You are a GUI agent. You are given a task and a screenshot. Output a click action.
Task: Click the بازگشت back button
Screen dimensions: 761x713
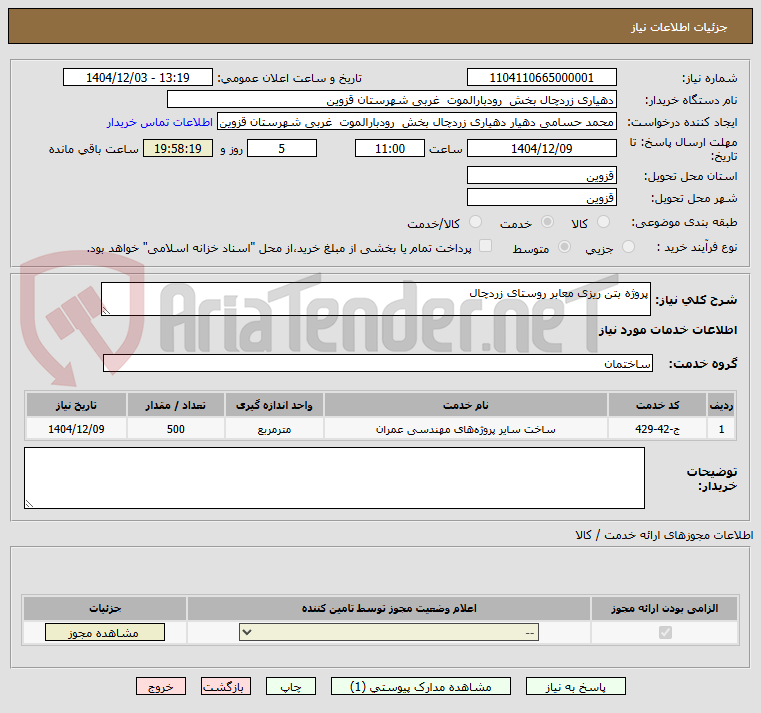coord(226,687)
